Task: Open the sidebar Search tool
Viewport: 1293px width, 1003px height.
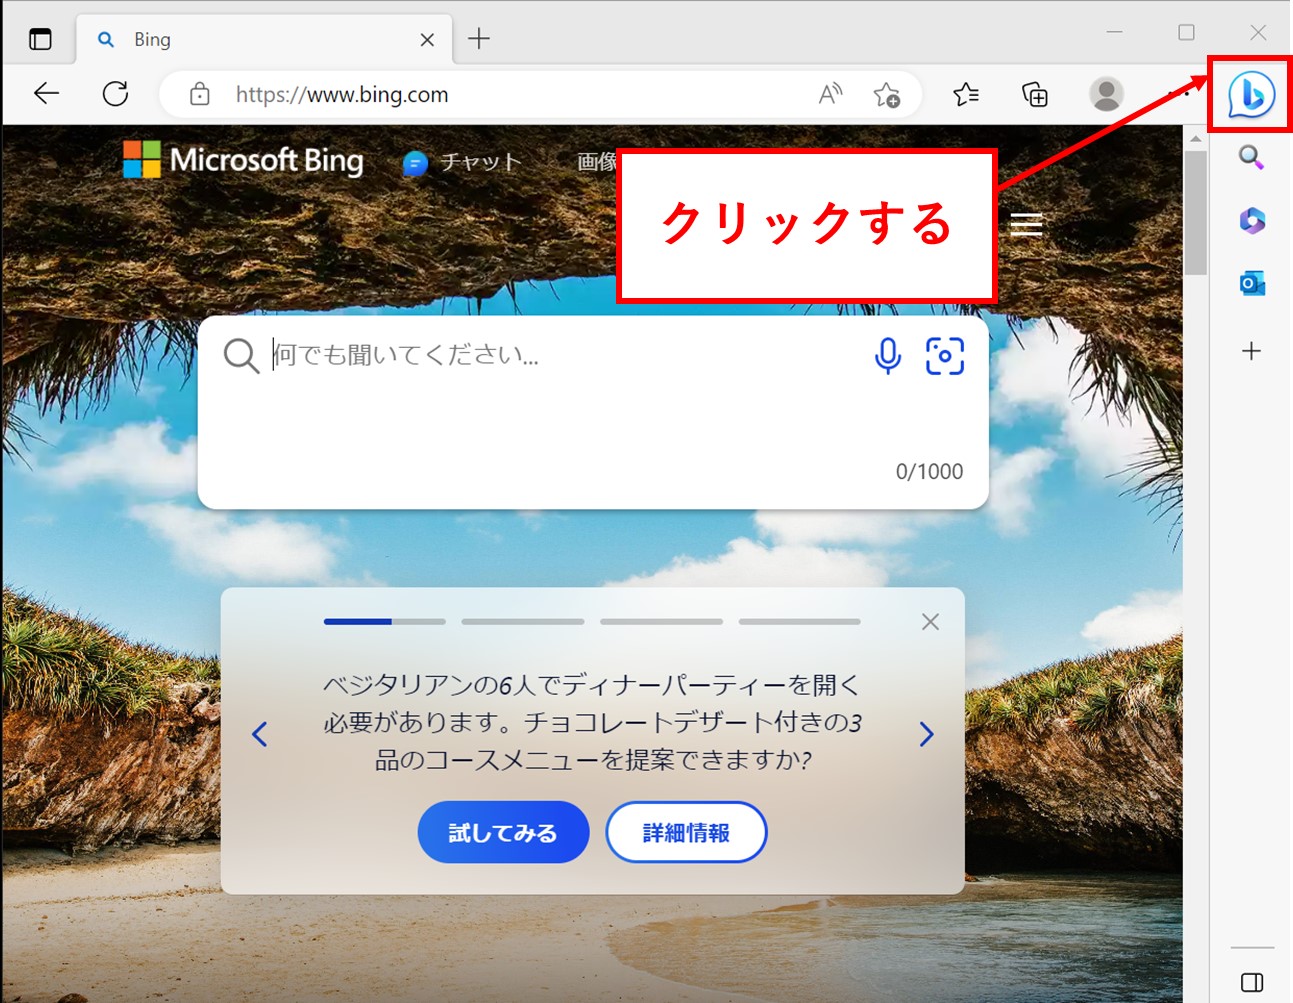Action: [1251, 157]
